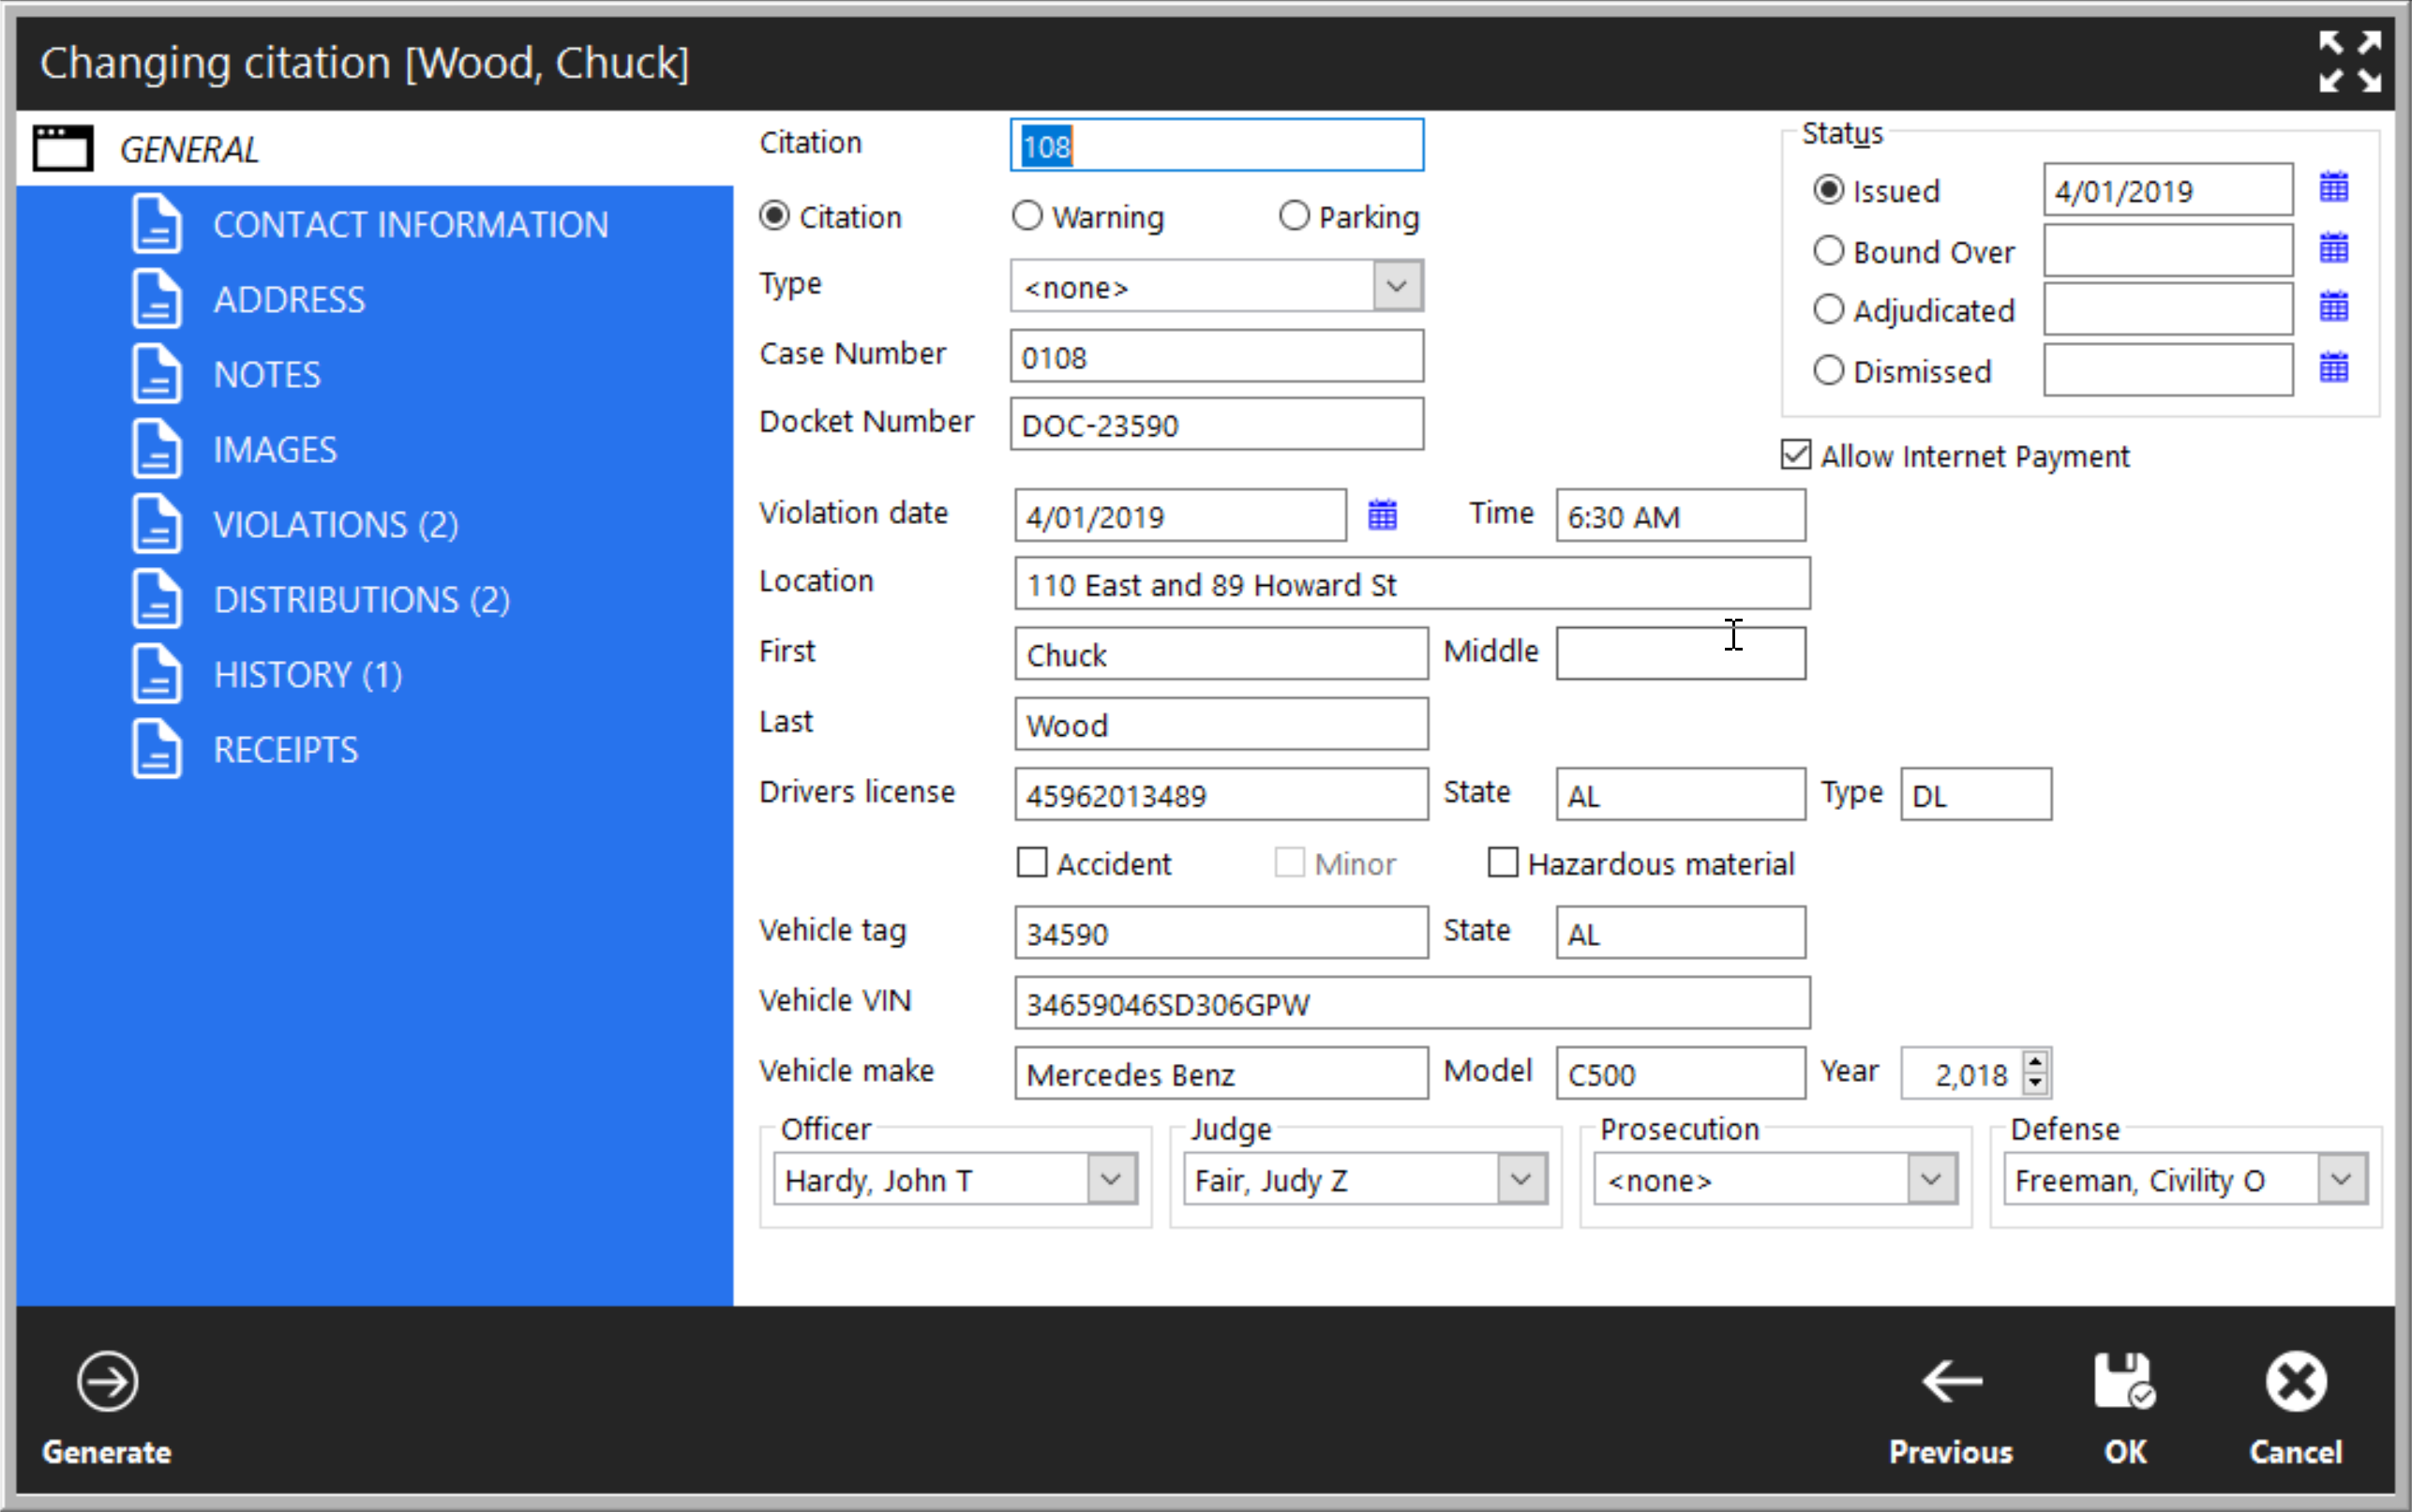Image resolution: width=2412 pixels, height=1512 pixels.
Task: Open the Violation date calendar picker
Action: (x=1382, y=515)
